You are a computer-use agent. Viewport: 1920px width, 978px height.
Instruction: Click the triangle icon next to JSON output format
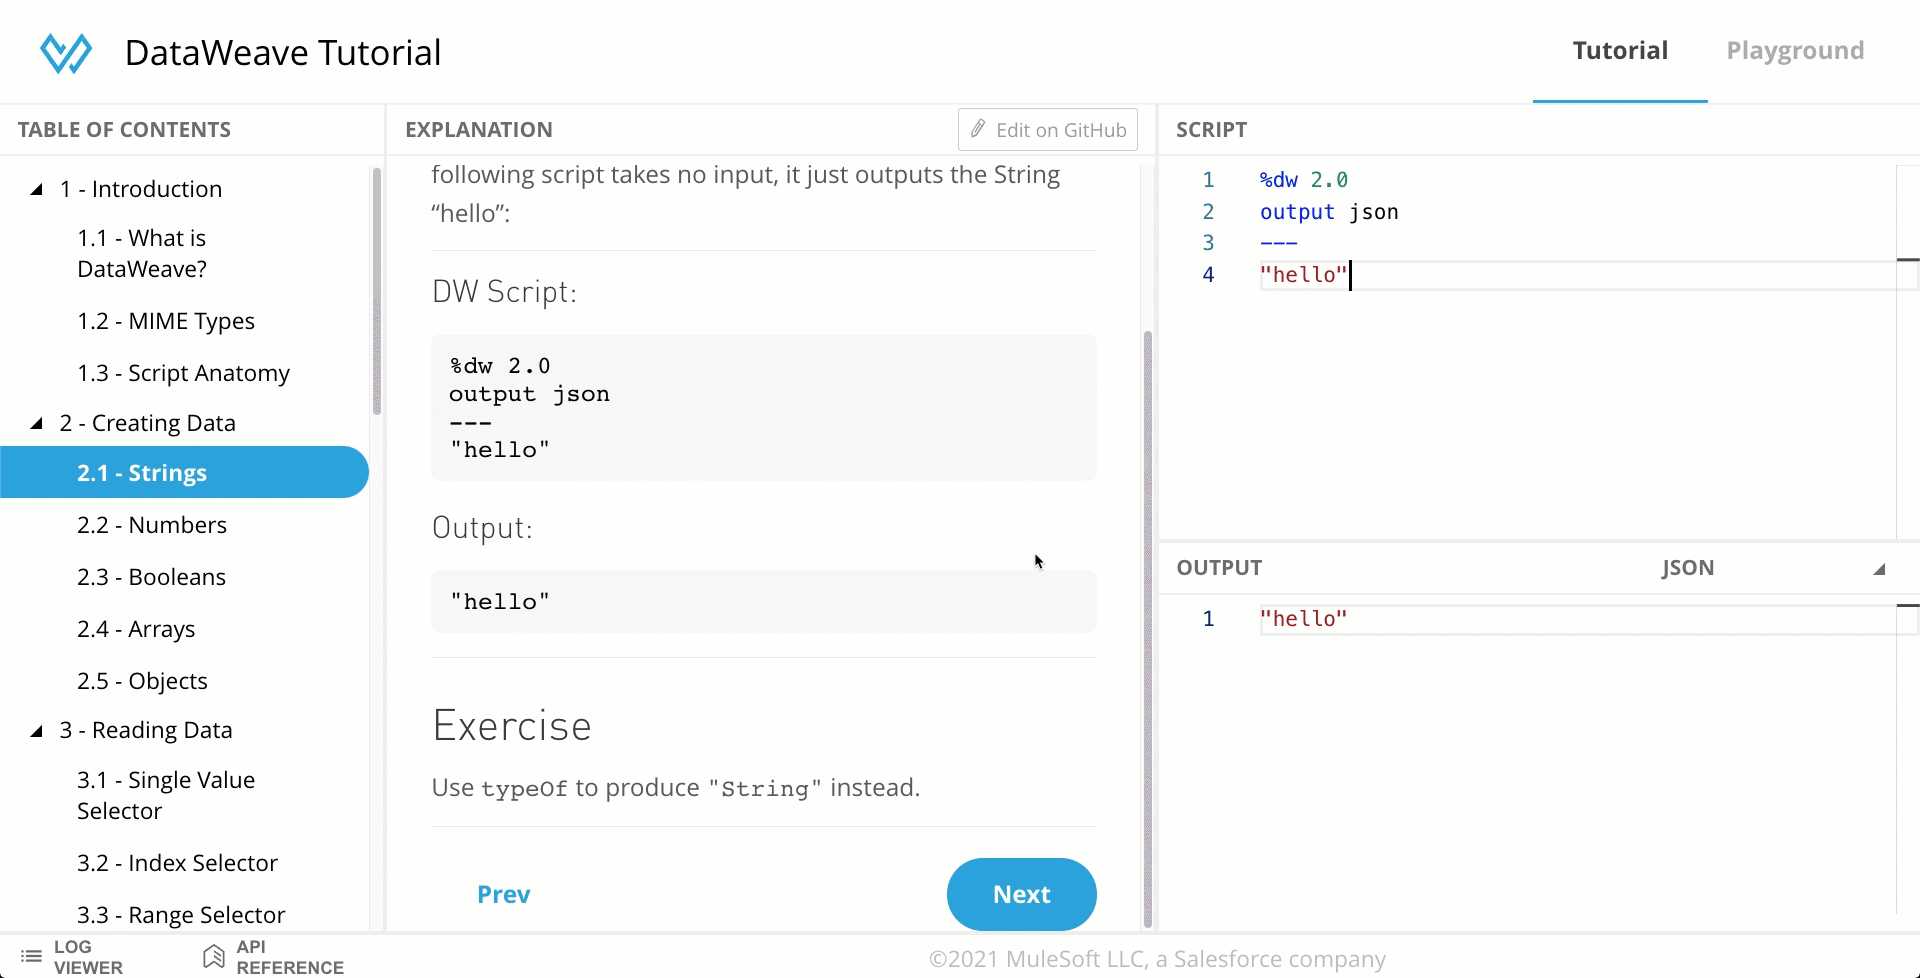click(x=1879, y=570)
